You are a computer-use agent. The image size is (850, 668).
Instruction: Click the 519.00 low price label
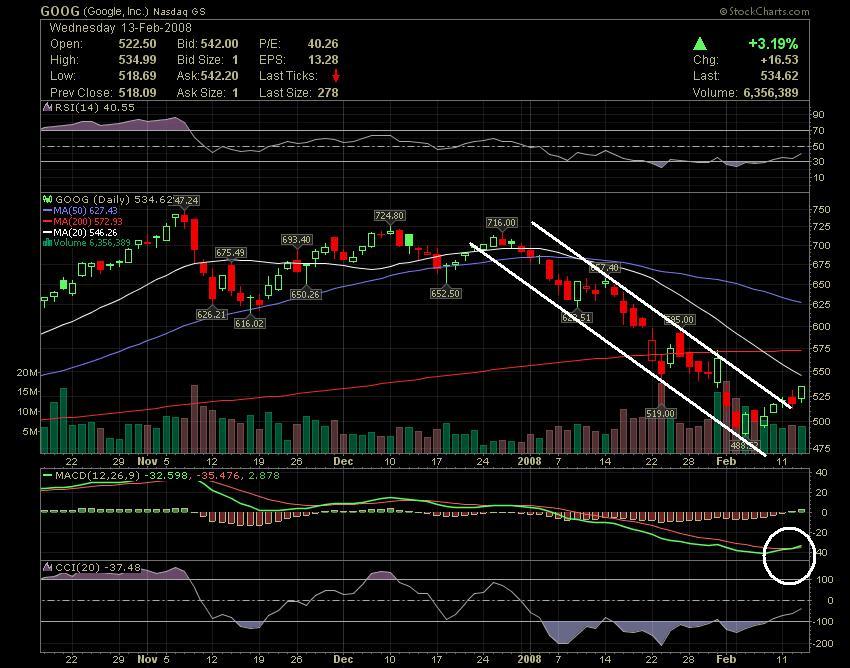[660, 413]
